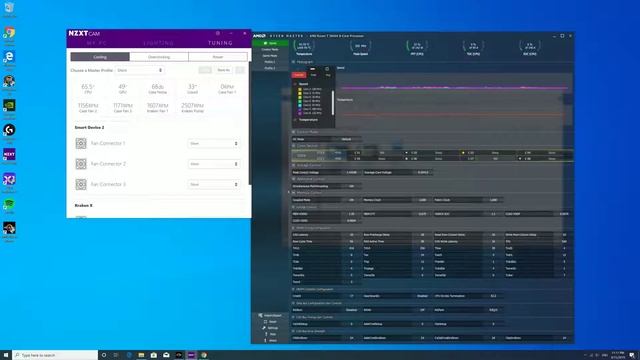Screen dimensions: 640x360
Task: Click the taskbar search box
Action: pyautogui.click(x=55, y=355)
